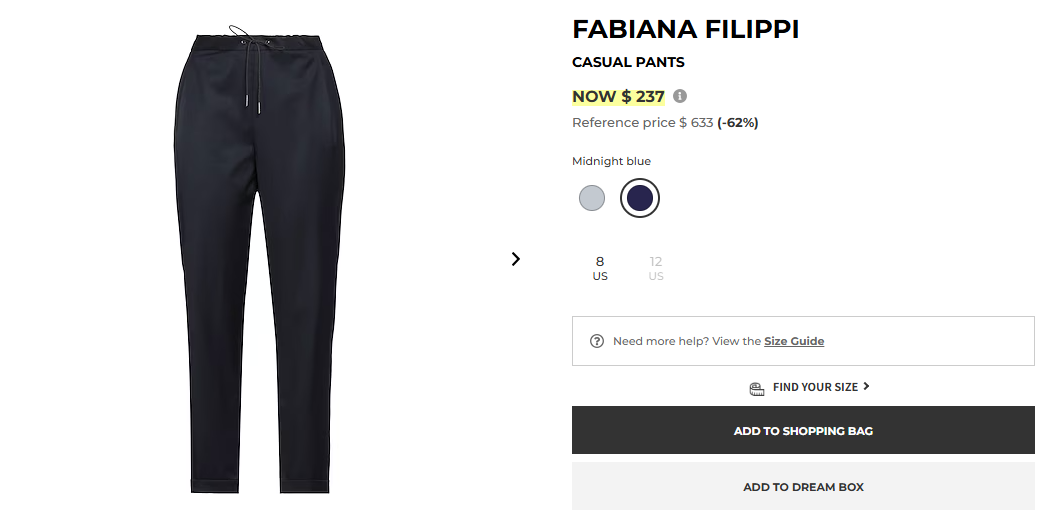Click the Casual Pants category label
This screenshot has width=1048, height=516.
click(628, 62)
